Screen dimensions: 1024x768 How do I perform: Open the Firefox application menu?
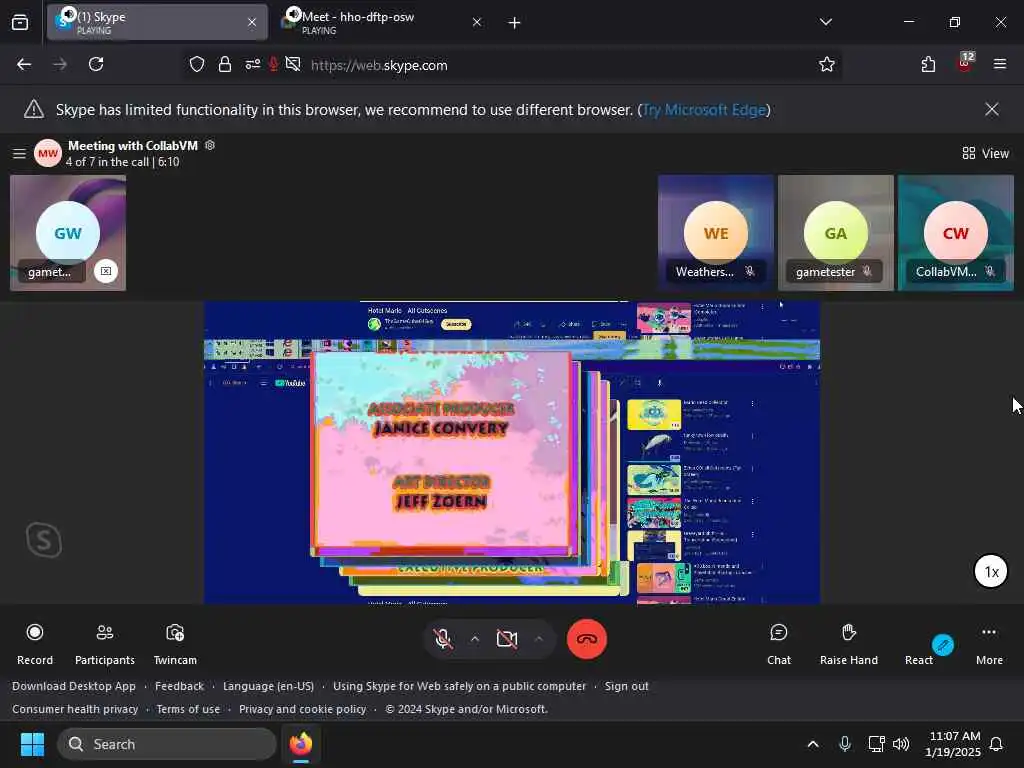point(1000,64)
